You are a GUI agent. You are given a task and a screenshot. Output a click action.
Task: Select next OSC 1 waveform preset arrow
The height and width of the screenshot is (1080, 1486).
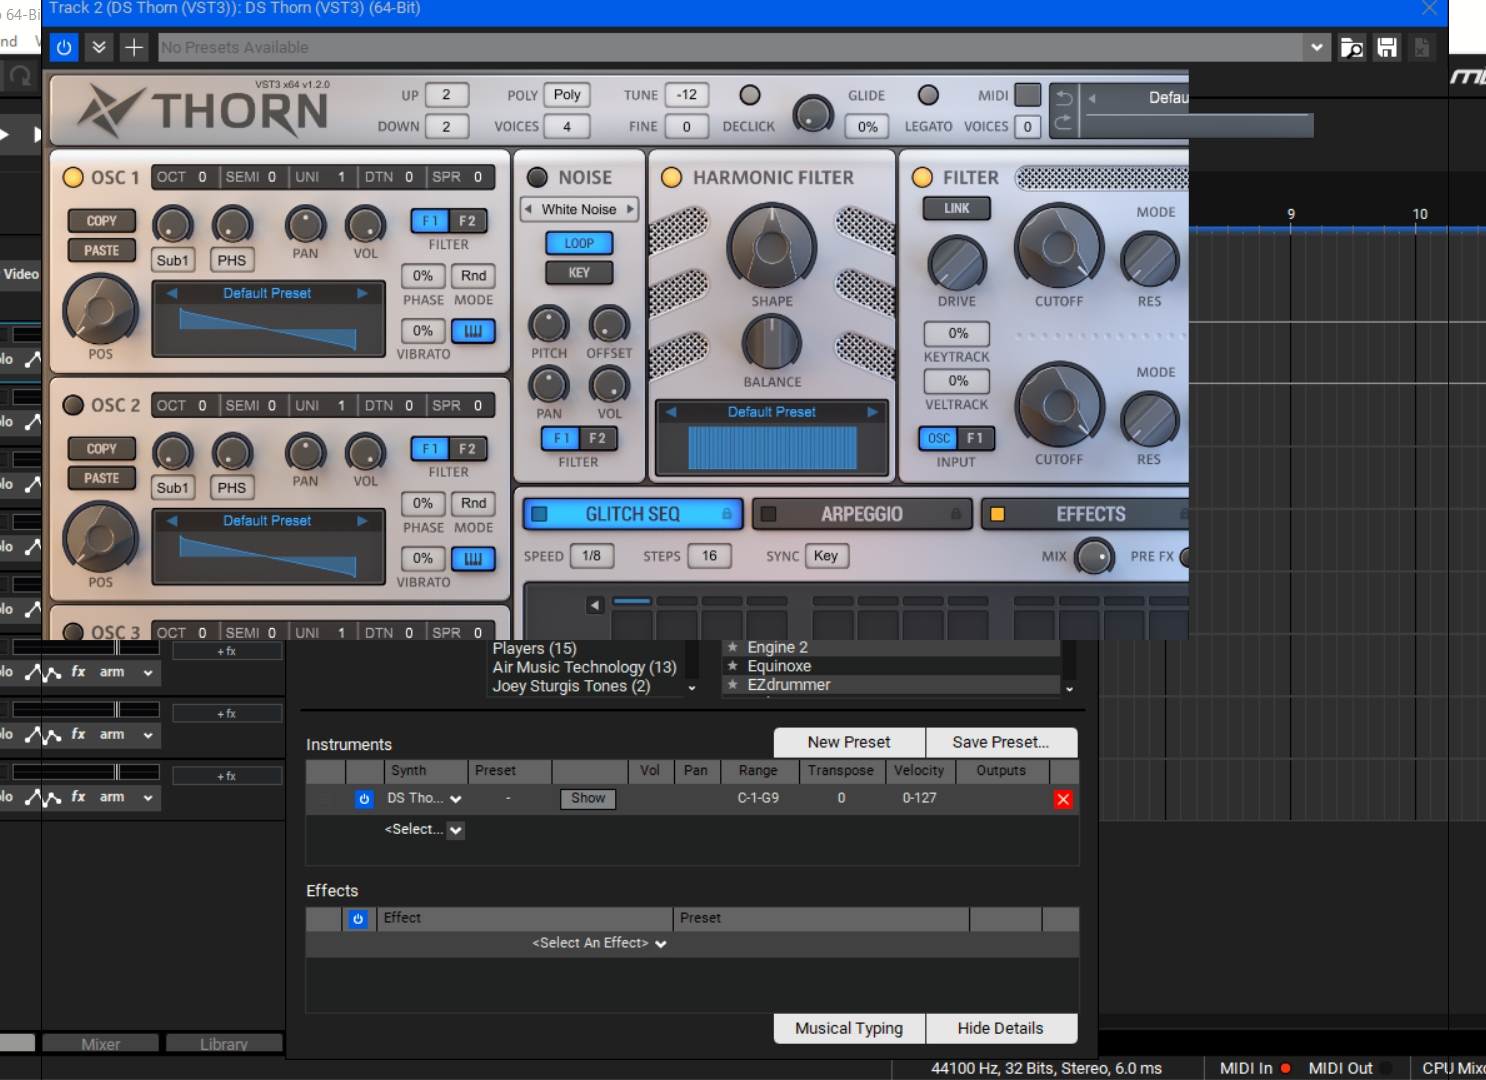tap(362, 293)
